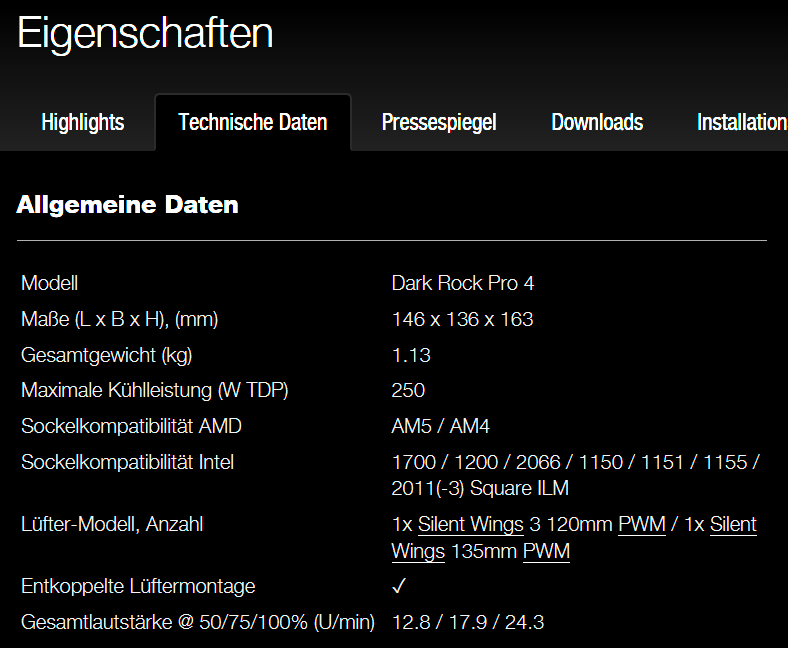Click the checkmark for Entkoppelte Lüftermontage

click(399, 586)
